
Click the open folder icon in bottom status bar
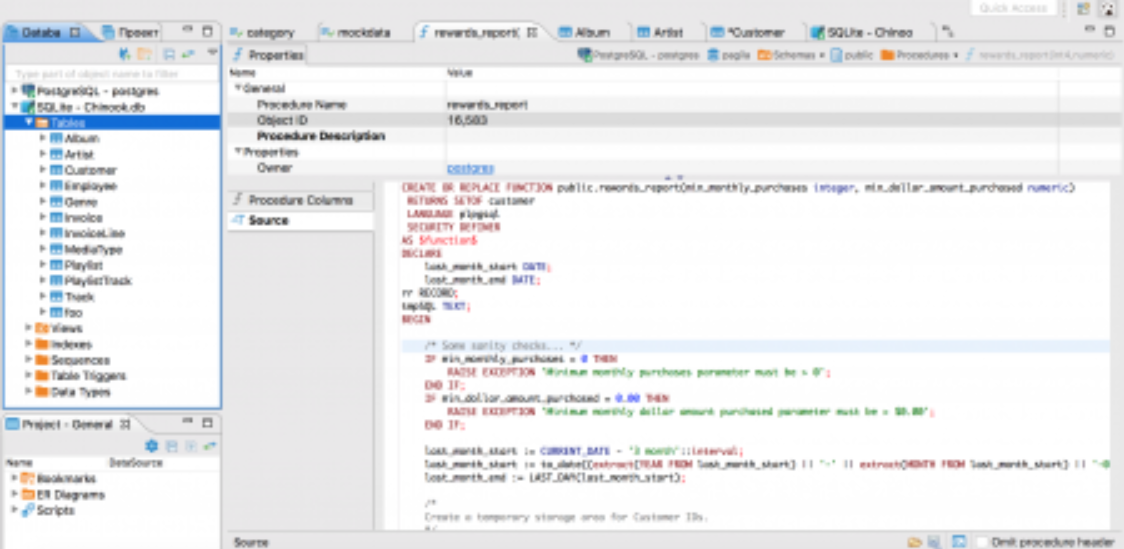(914, 541)
